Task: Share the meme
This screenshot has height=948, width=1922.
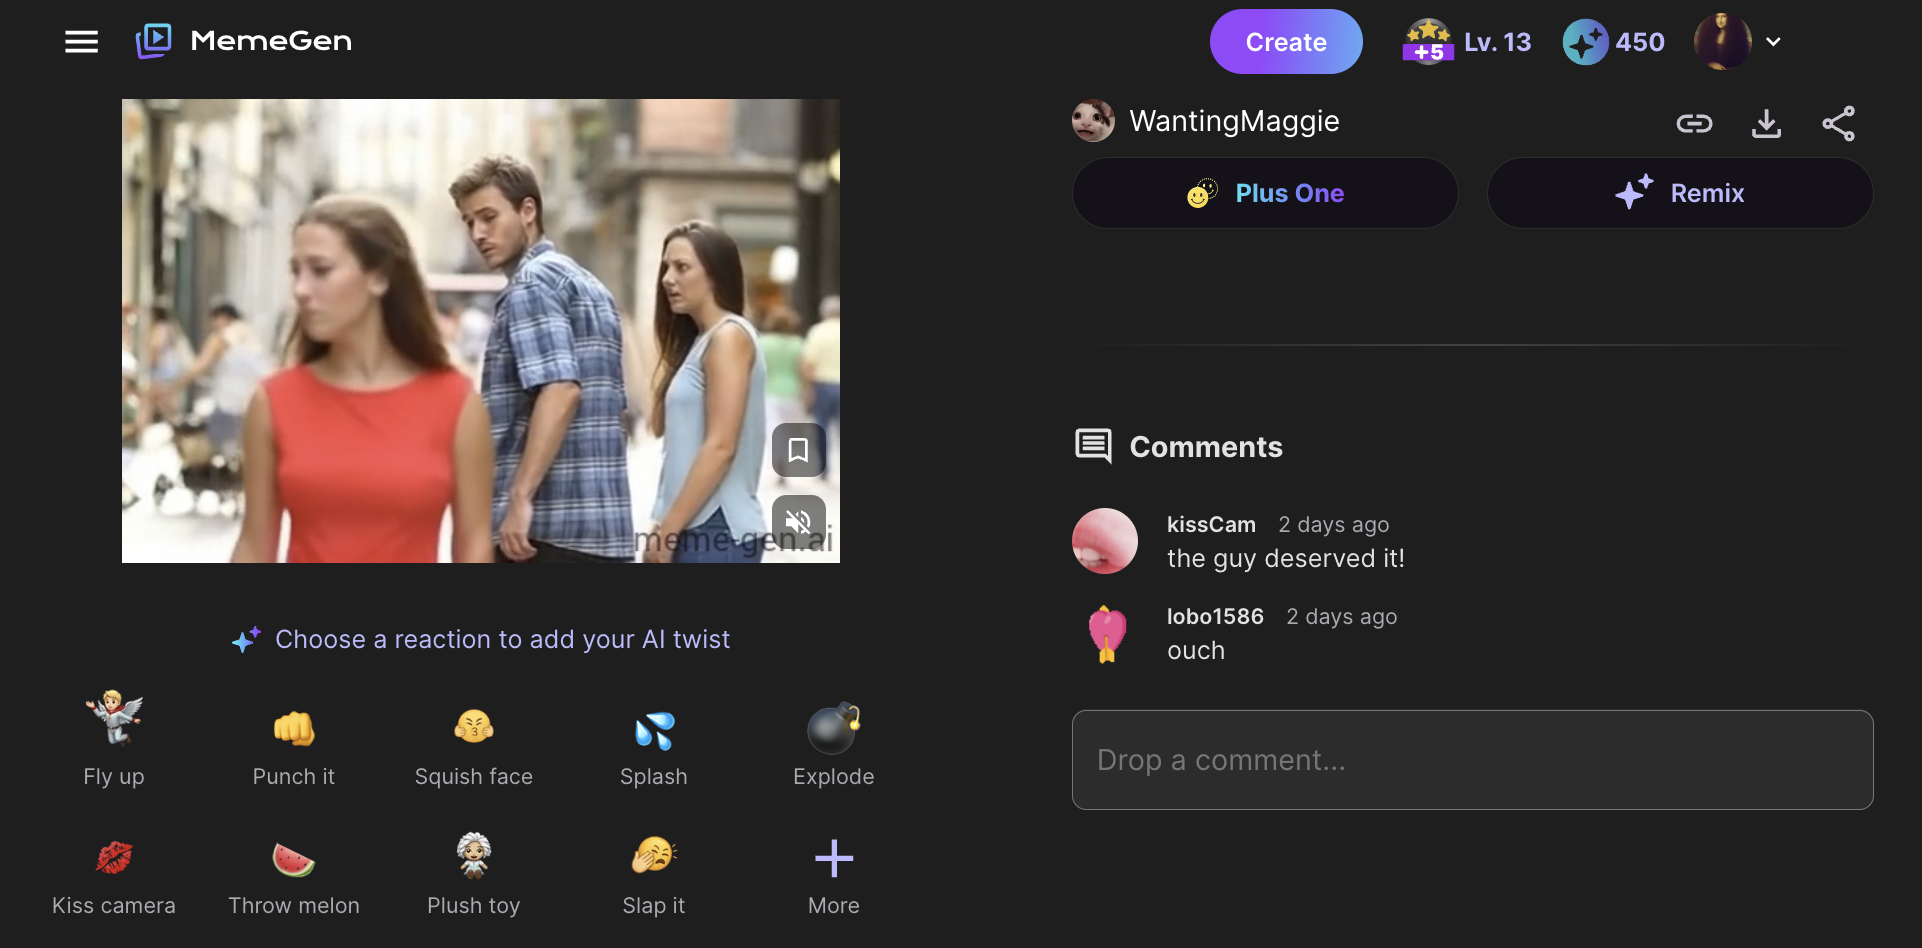Action: click(1839, 122)
